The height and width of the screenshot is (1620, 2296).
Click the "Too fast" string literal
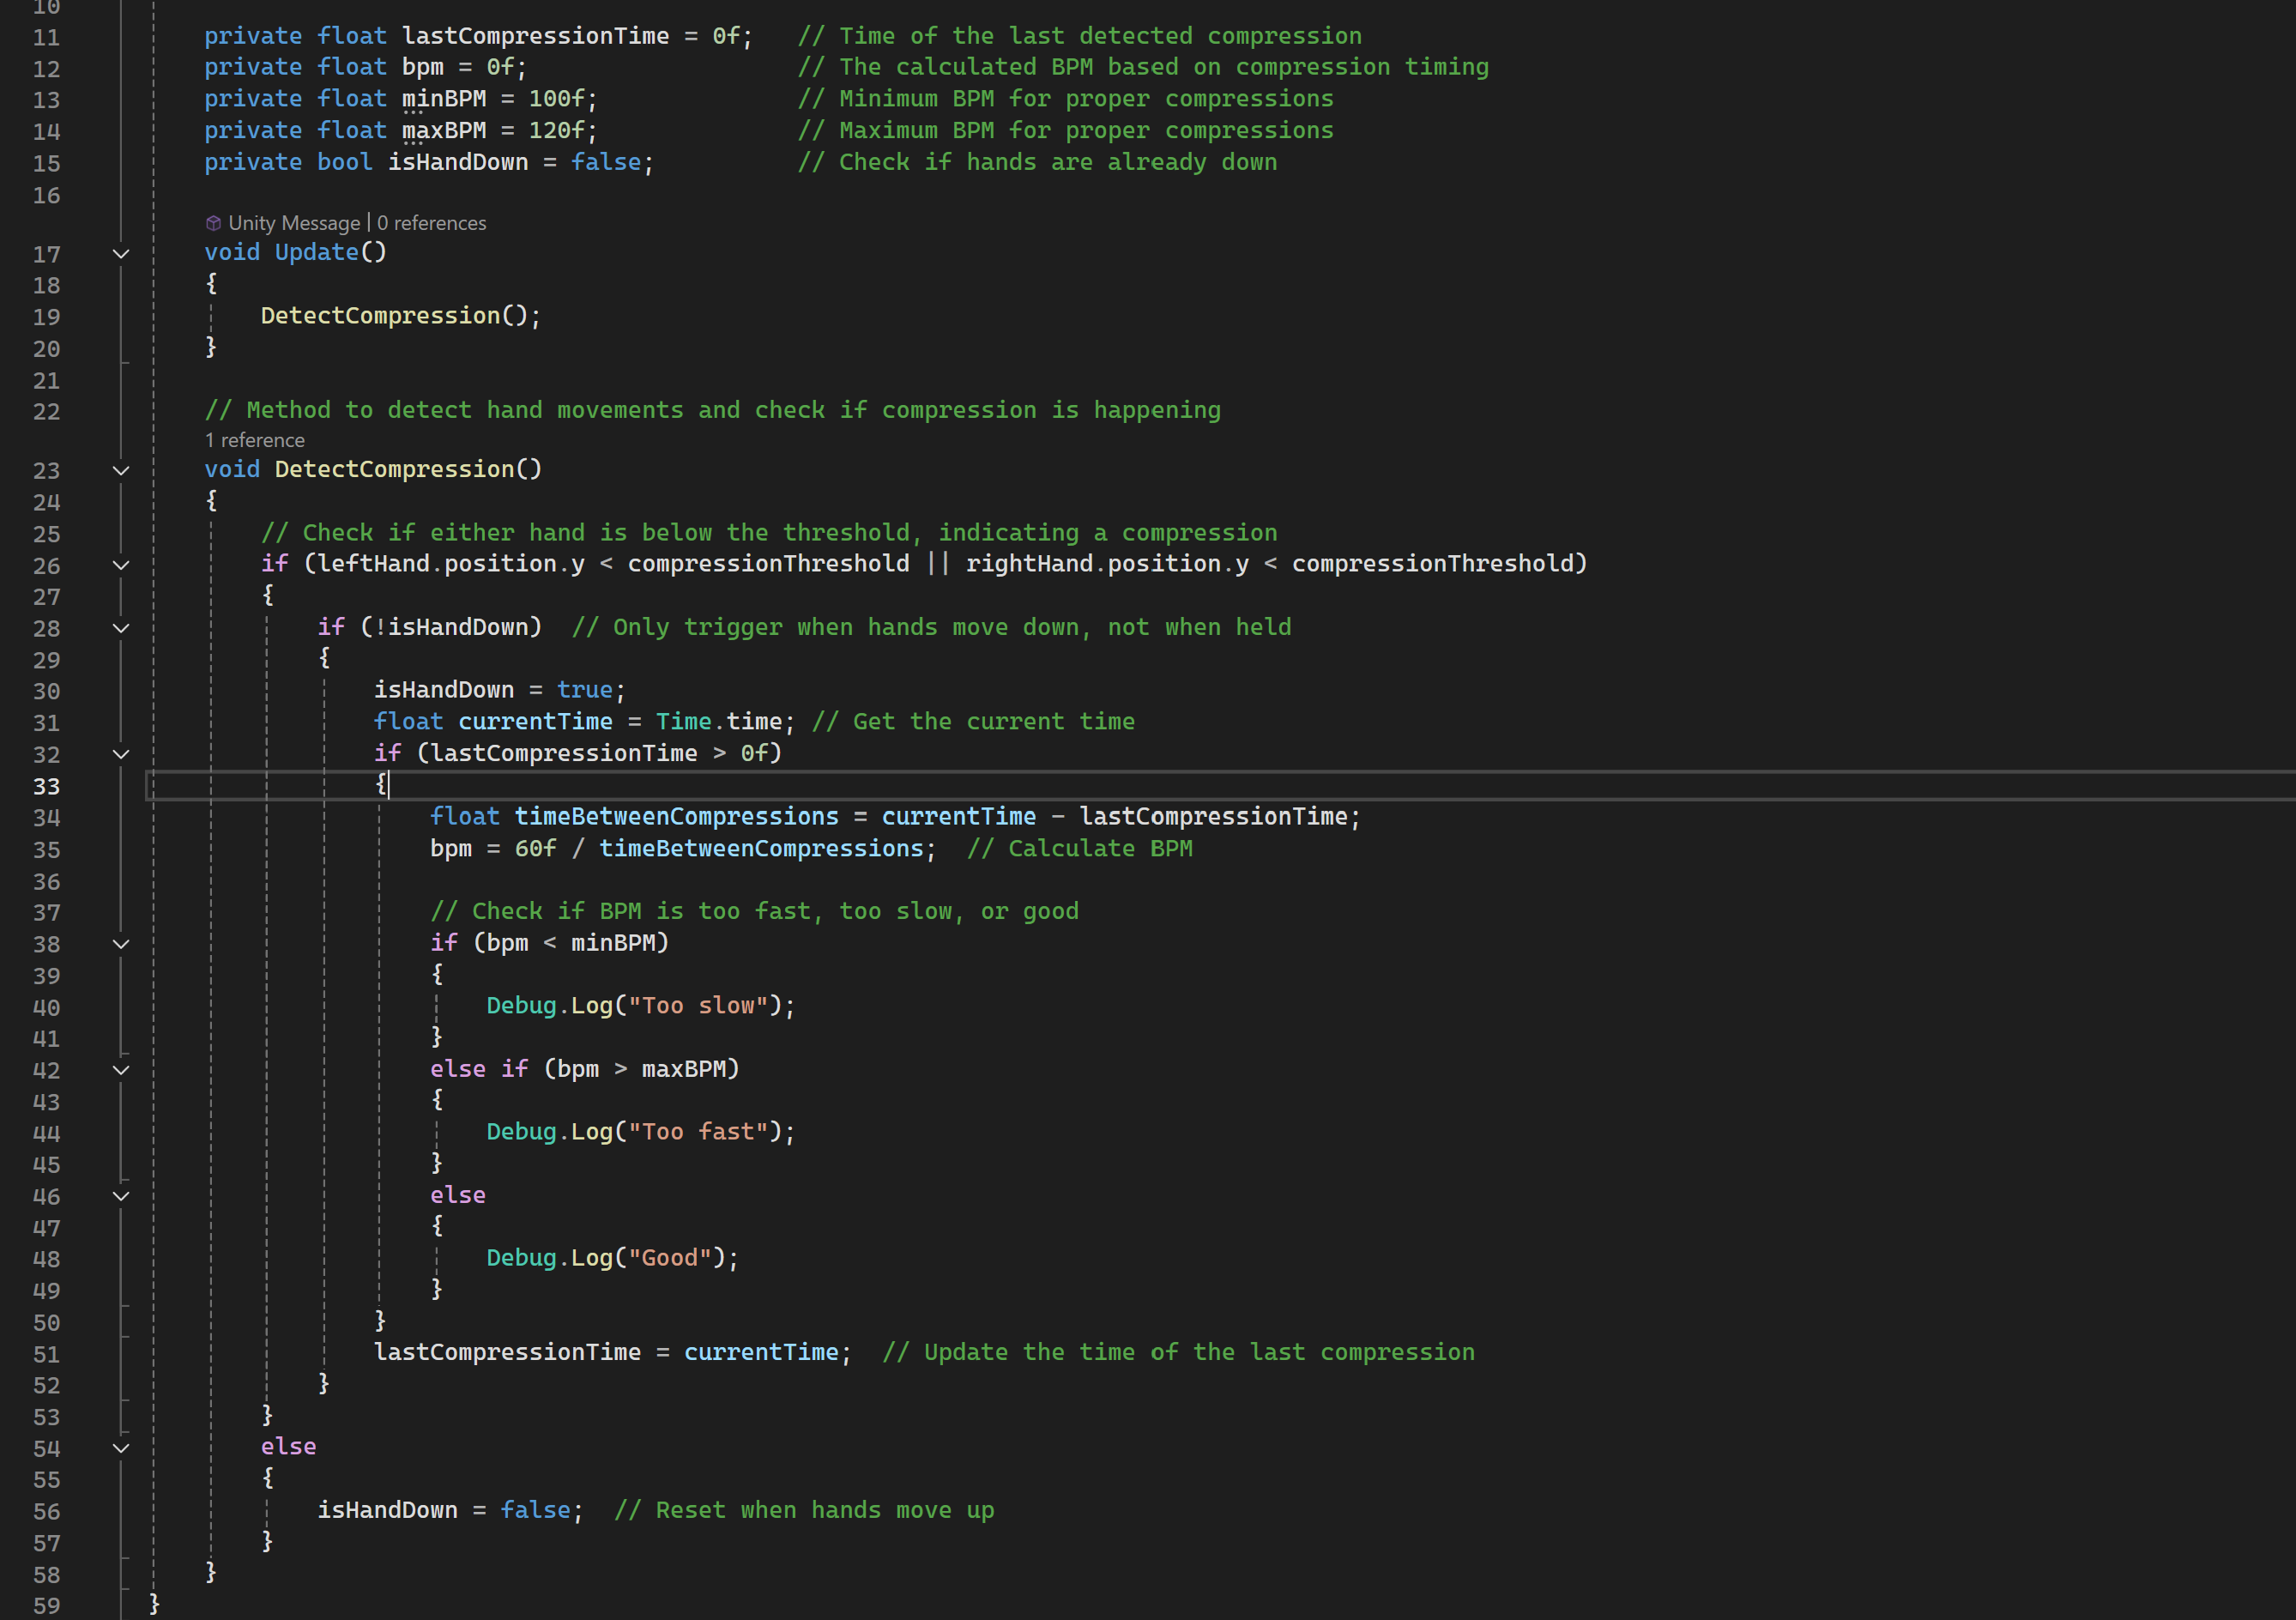point(698,1132)
